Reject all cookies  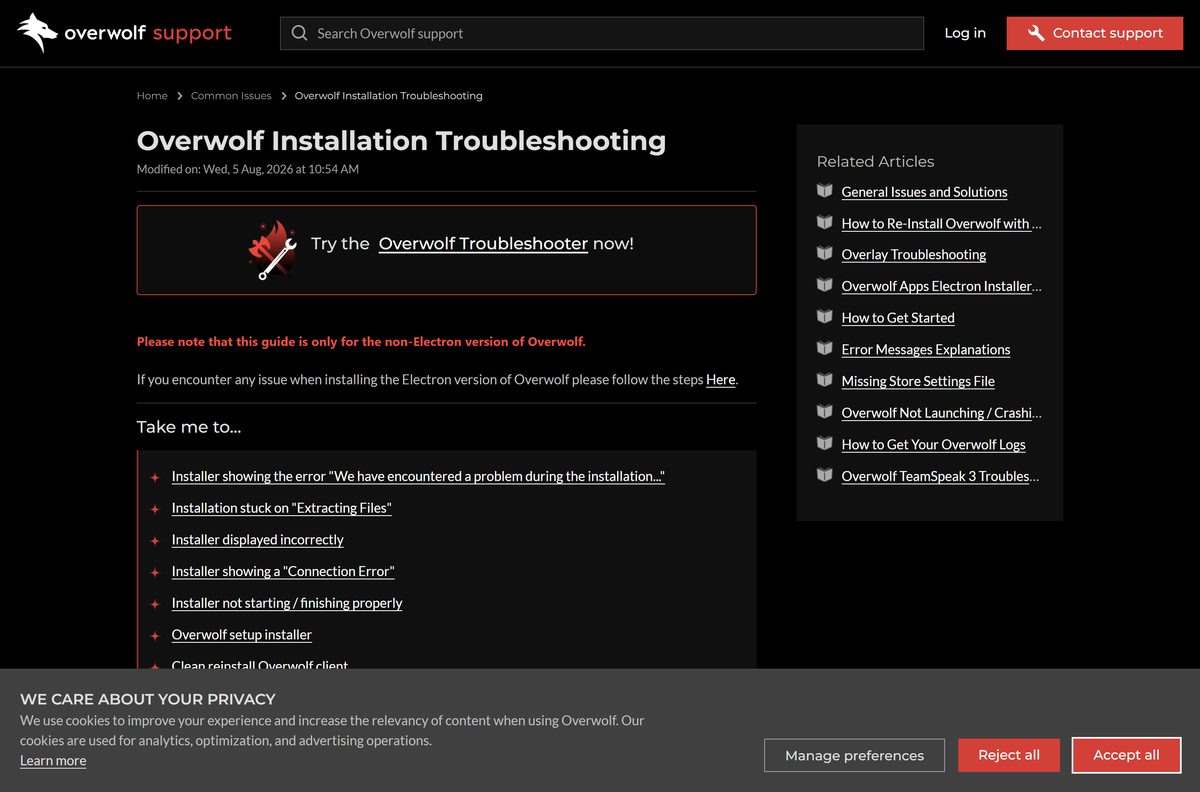click(x=1009, y=755)
